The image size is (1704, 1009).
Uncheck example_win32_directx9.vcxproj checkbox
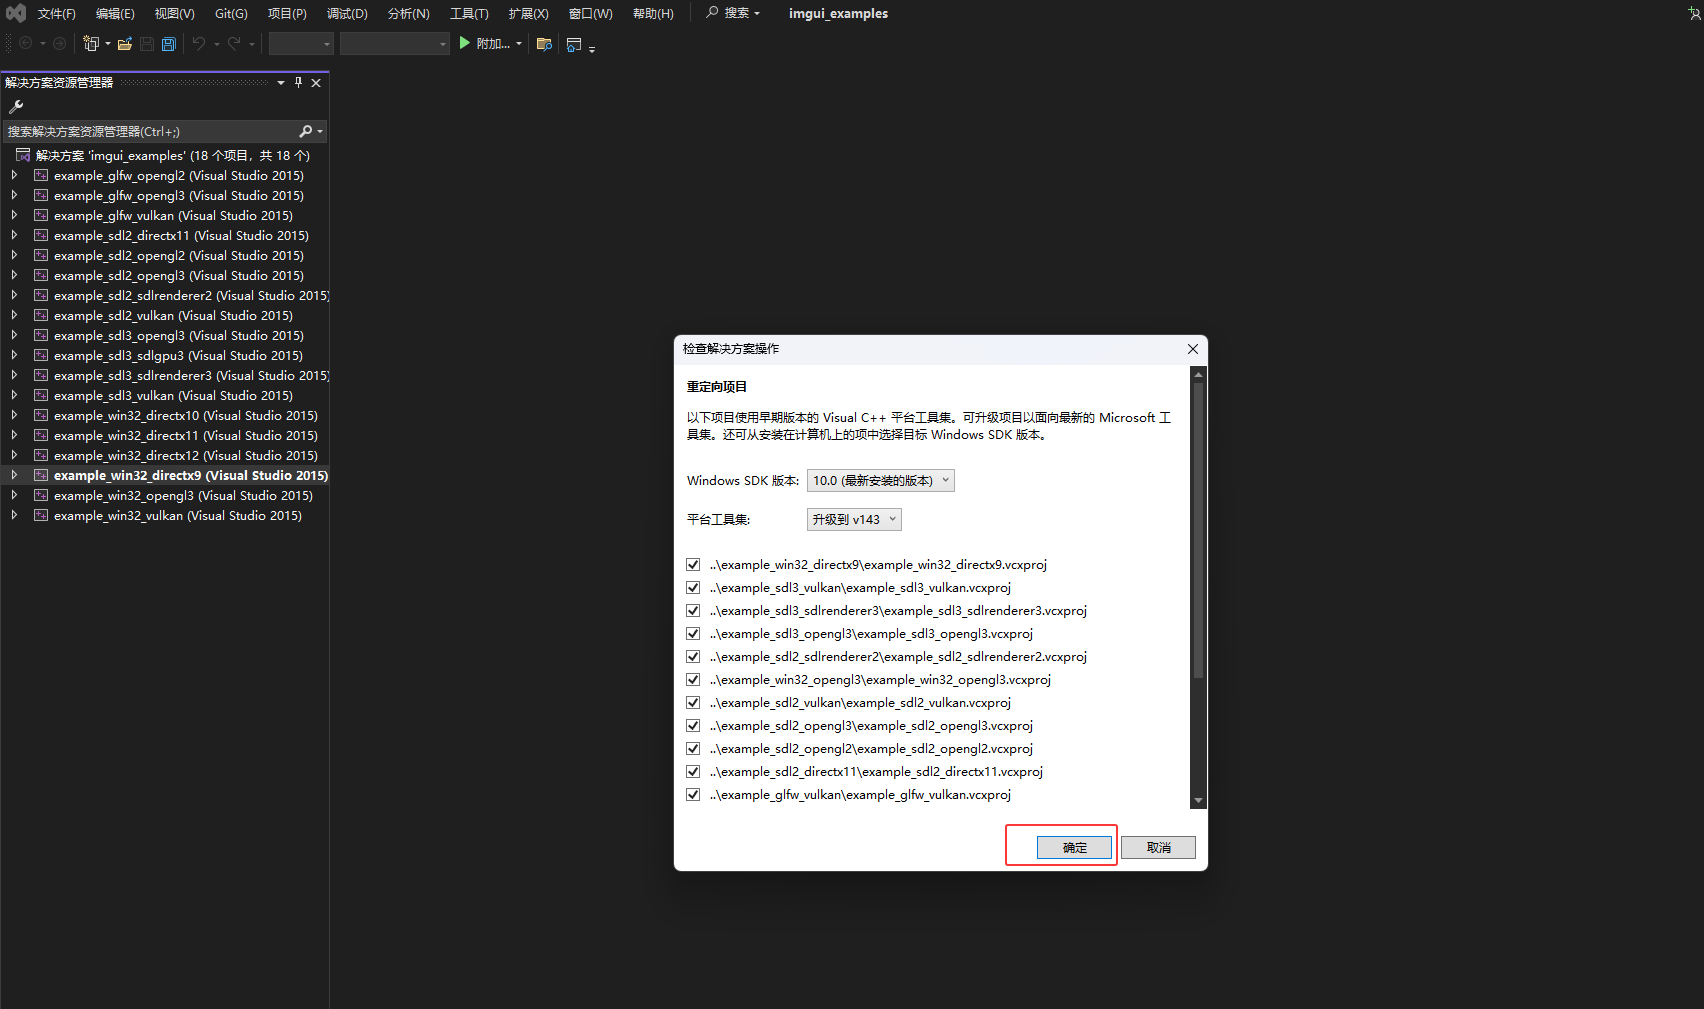pos(693,565)
